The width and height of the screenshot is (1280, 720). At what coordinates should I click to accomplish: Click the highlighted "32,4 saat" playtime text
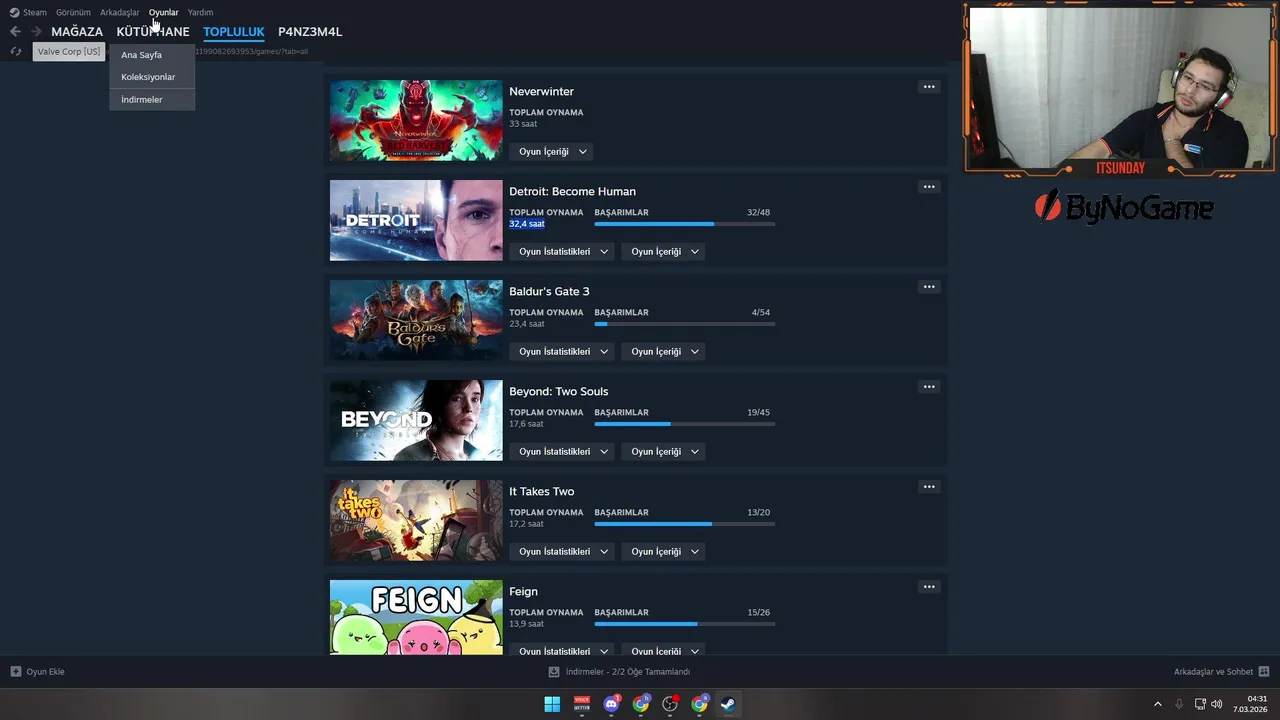coord(527,224)
